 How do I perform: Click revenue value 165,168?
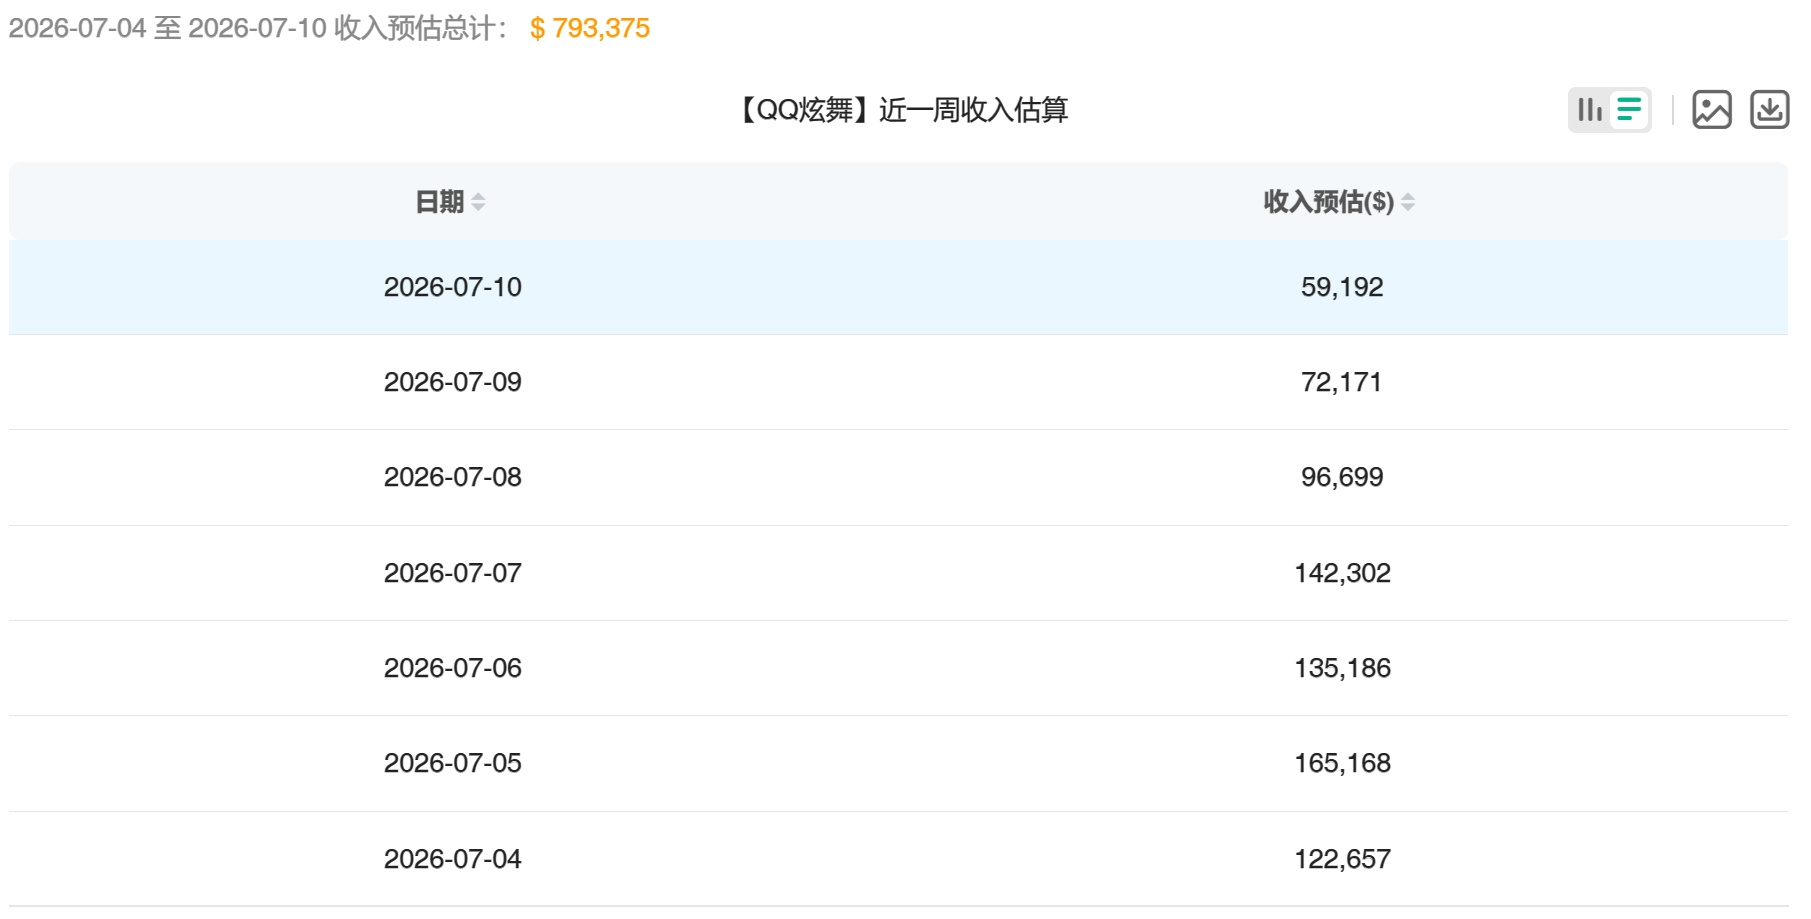tap(1342, 763)
